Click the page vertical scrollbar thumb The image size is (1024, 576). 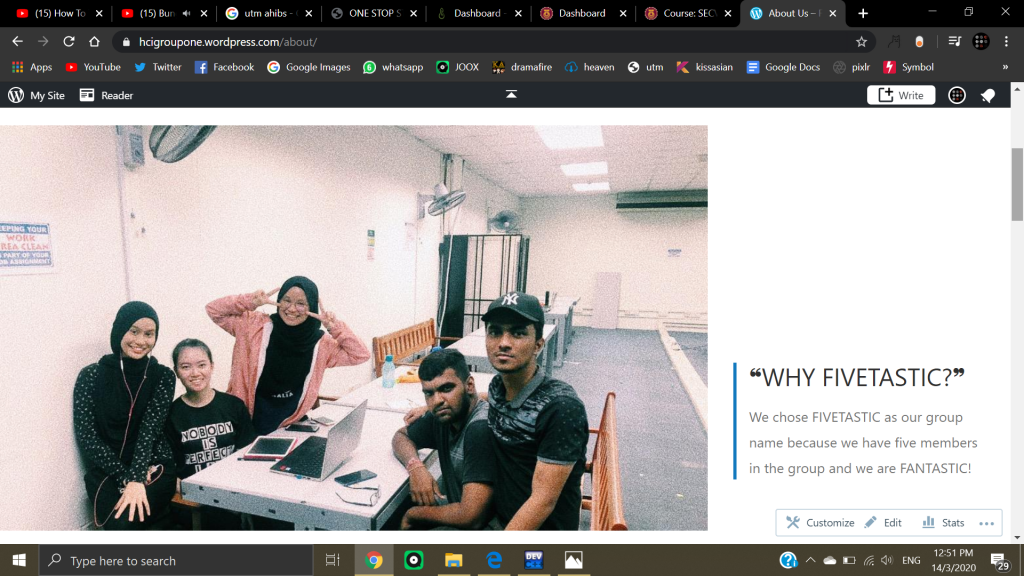tap(1017, 184)
